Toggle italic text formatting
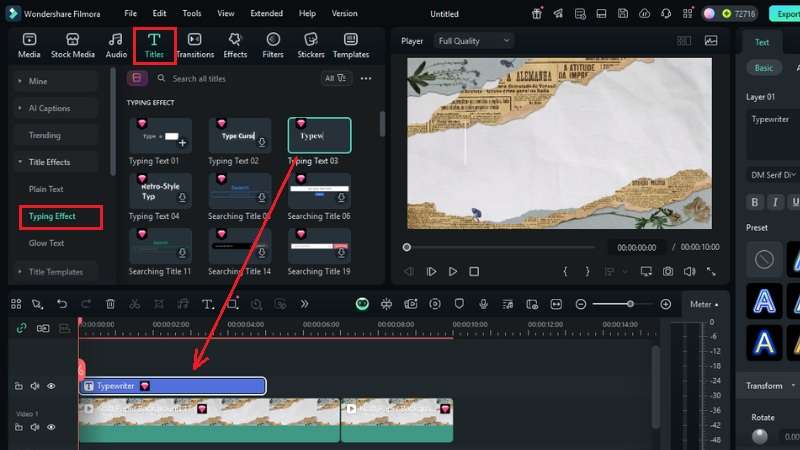 [775, 202]
